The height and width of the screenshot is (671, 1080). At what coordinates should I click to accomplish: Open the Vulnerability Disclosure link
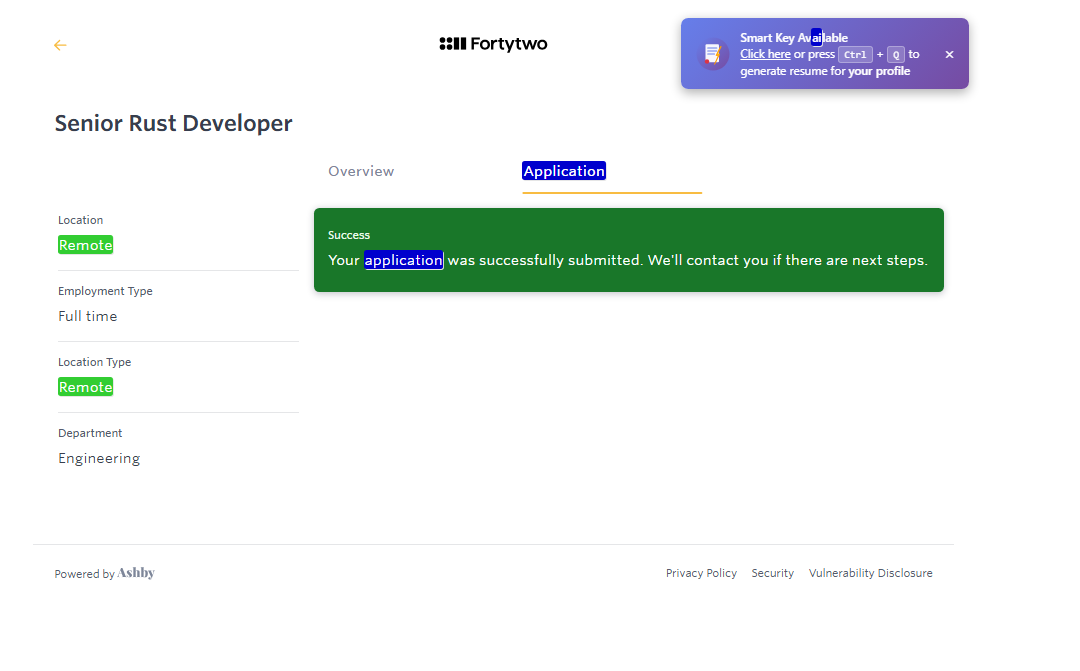[870, 573]
